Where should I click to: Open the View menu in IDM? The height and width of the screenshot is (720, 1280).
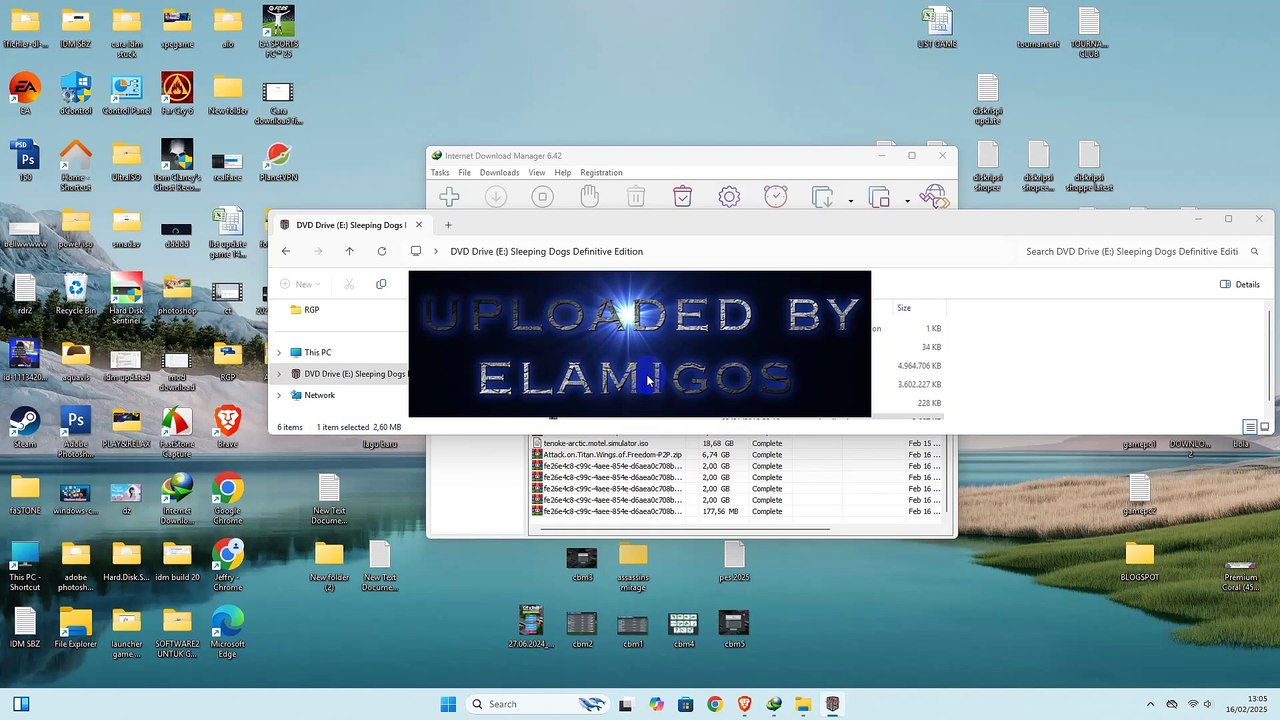point(537,173)
